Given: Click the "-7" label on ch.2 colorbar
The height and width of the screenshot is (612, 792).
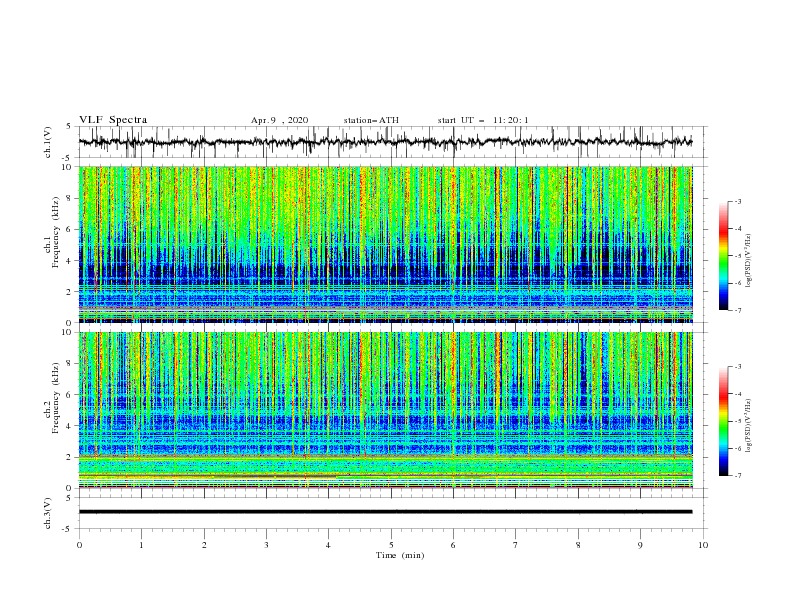Looking at the screenshot, I should click(738, 475).
